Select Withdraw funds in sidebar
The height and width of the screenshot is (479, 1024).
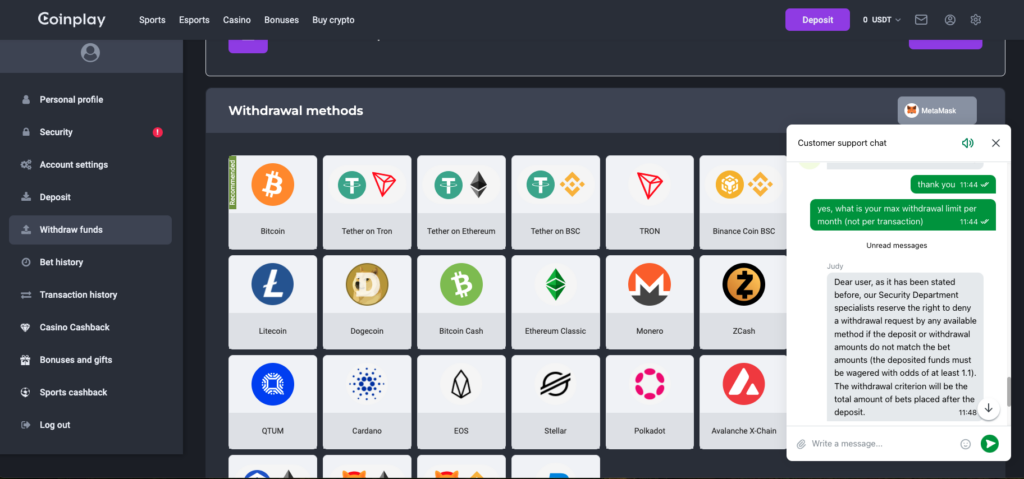coord(90,229)
